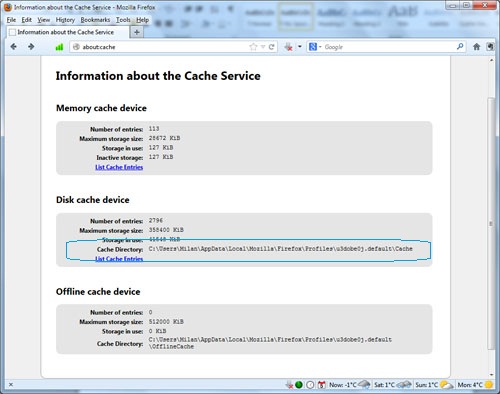500x394 pixels.
Task: Click the Offline cache Cache Directory path
Action: click(270, 343)
